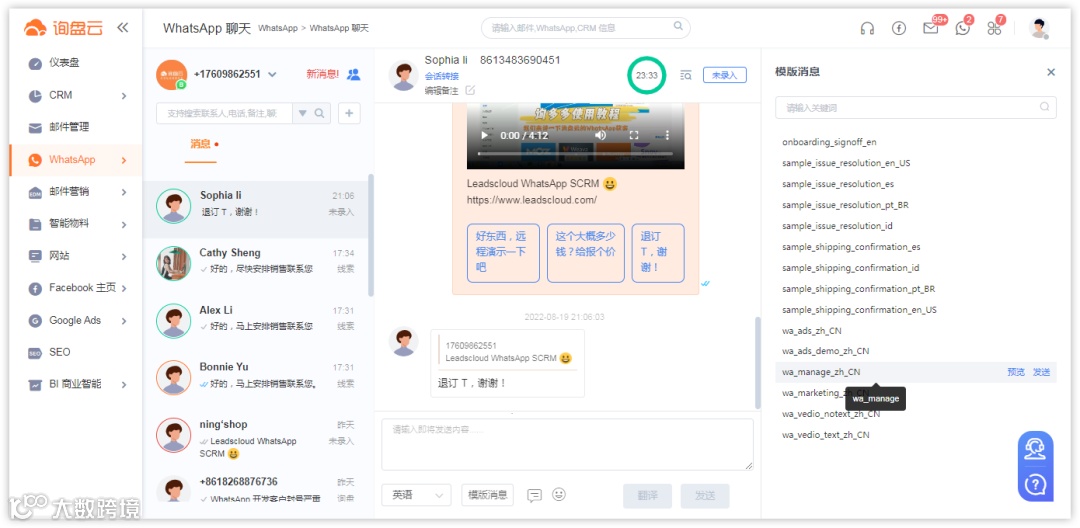Select the 消息 tab

200,144
